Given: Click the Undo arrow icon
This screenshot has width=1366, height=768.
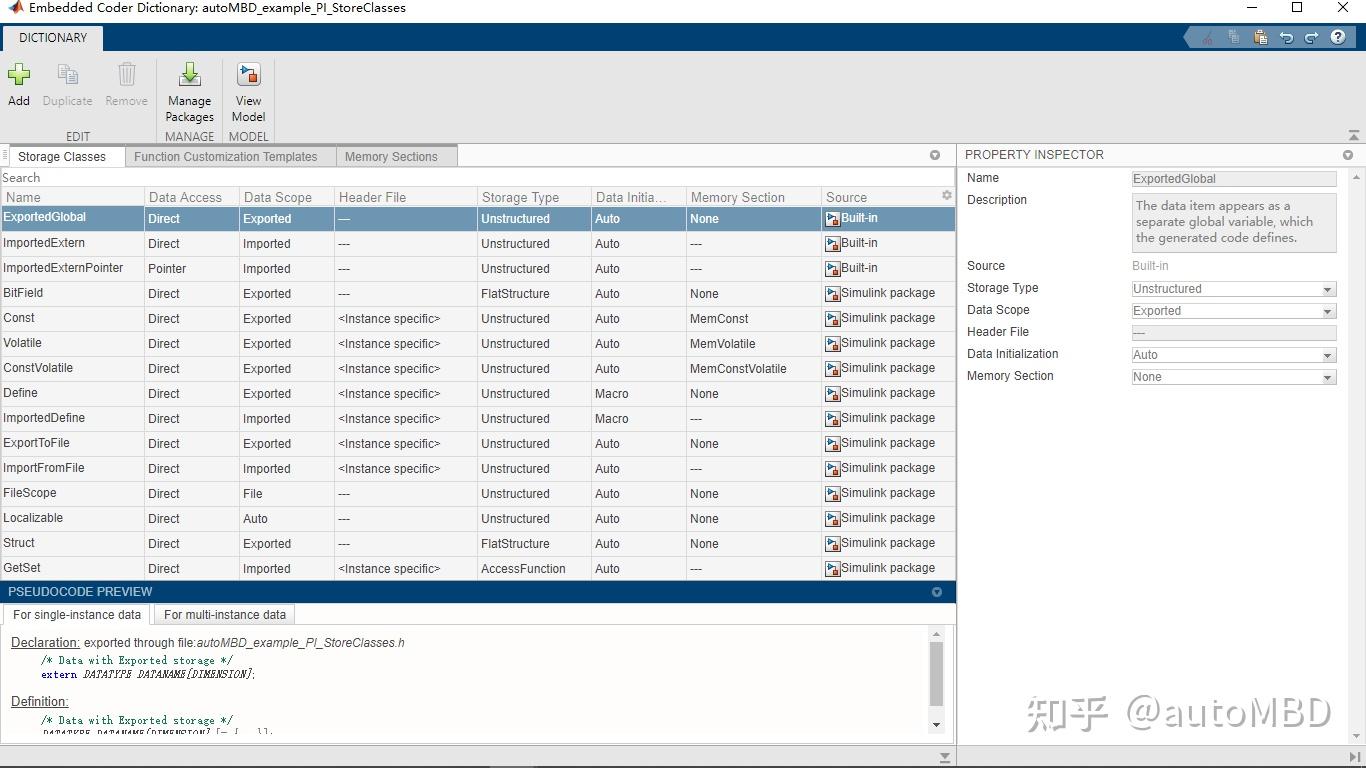Looking at the screenshot, I should pos(1286,36).
